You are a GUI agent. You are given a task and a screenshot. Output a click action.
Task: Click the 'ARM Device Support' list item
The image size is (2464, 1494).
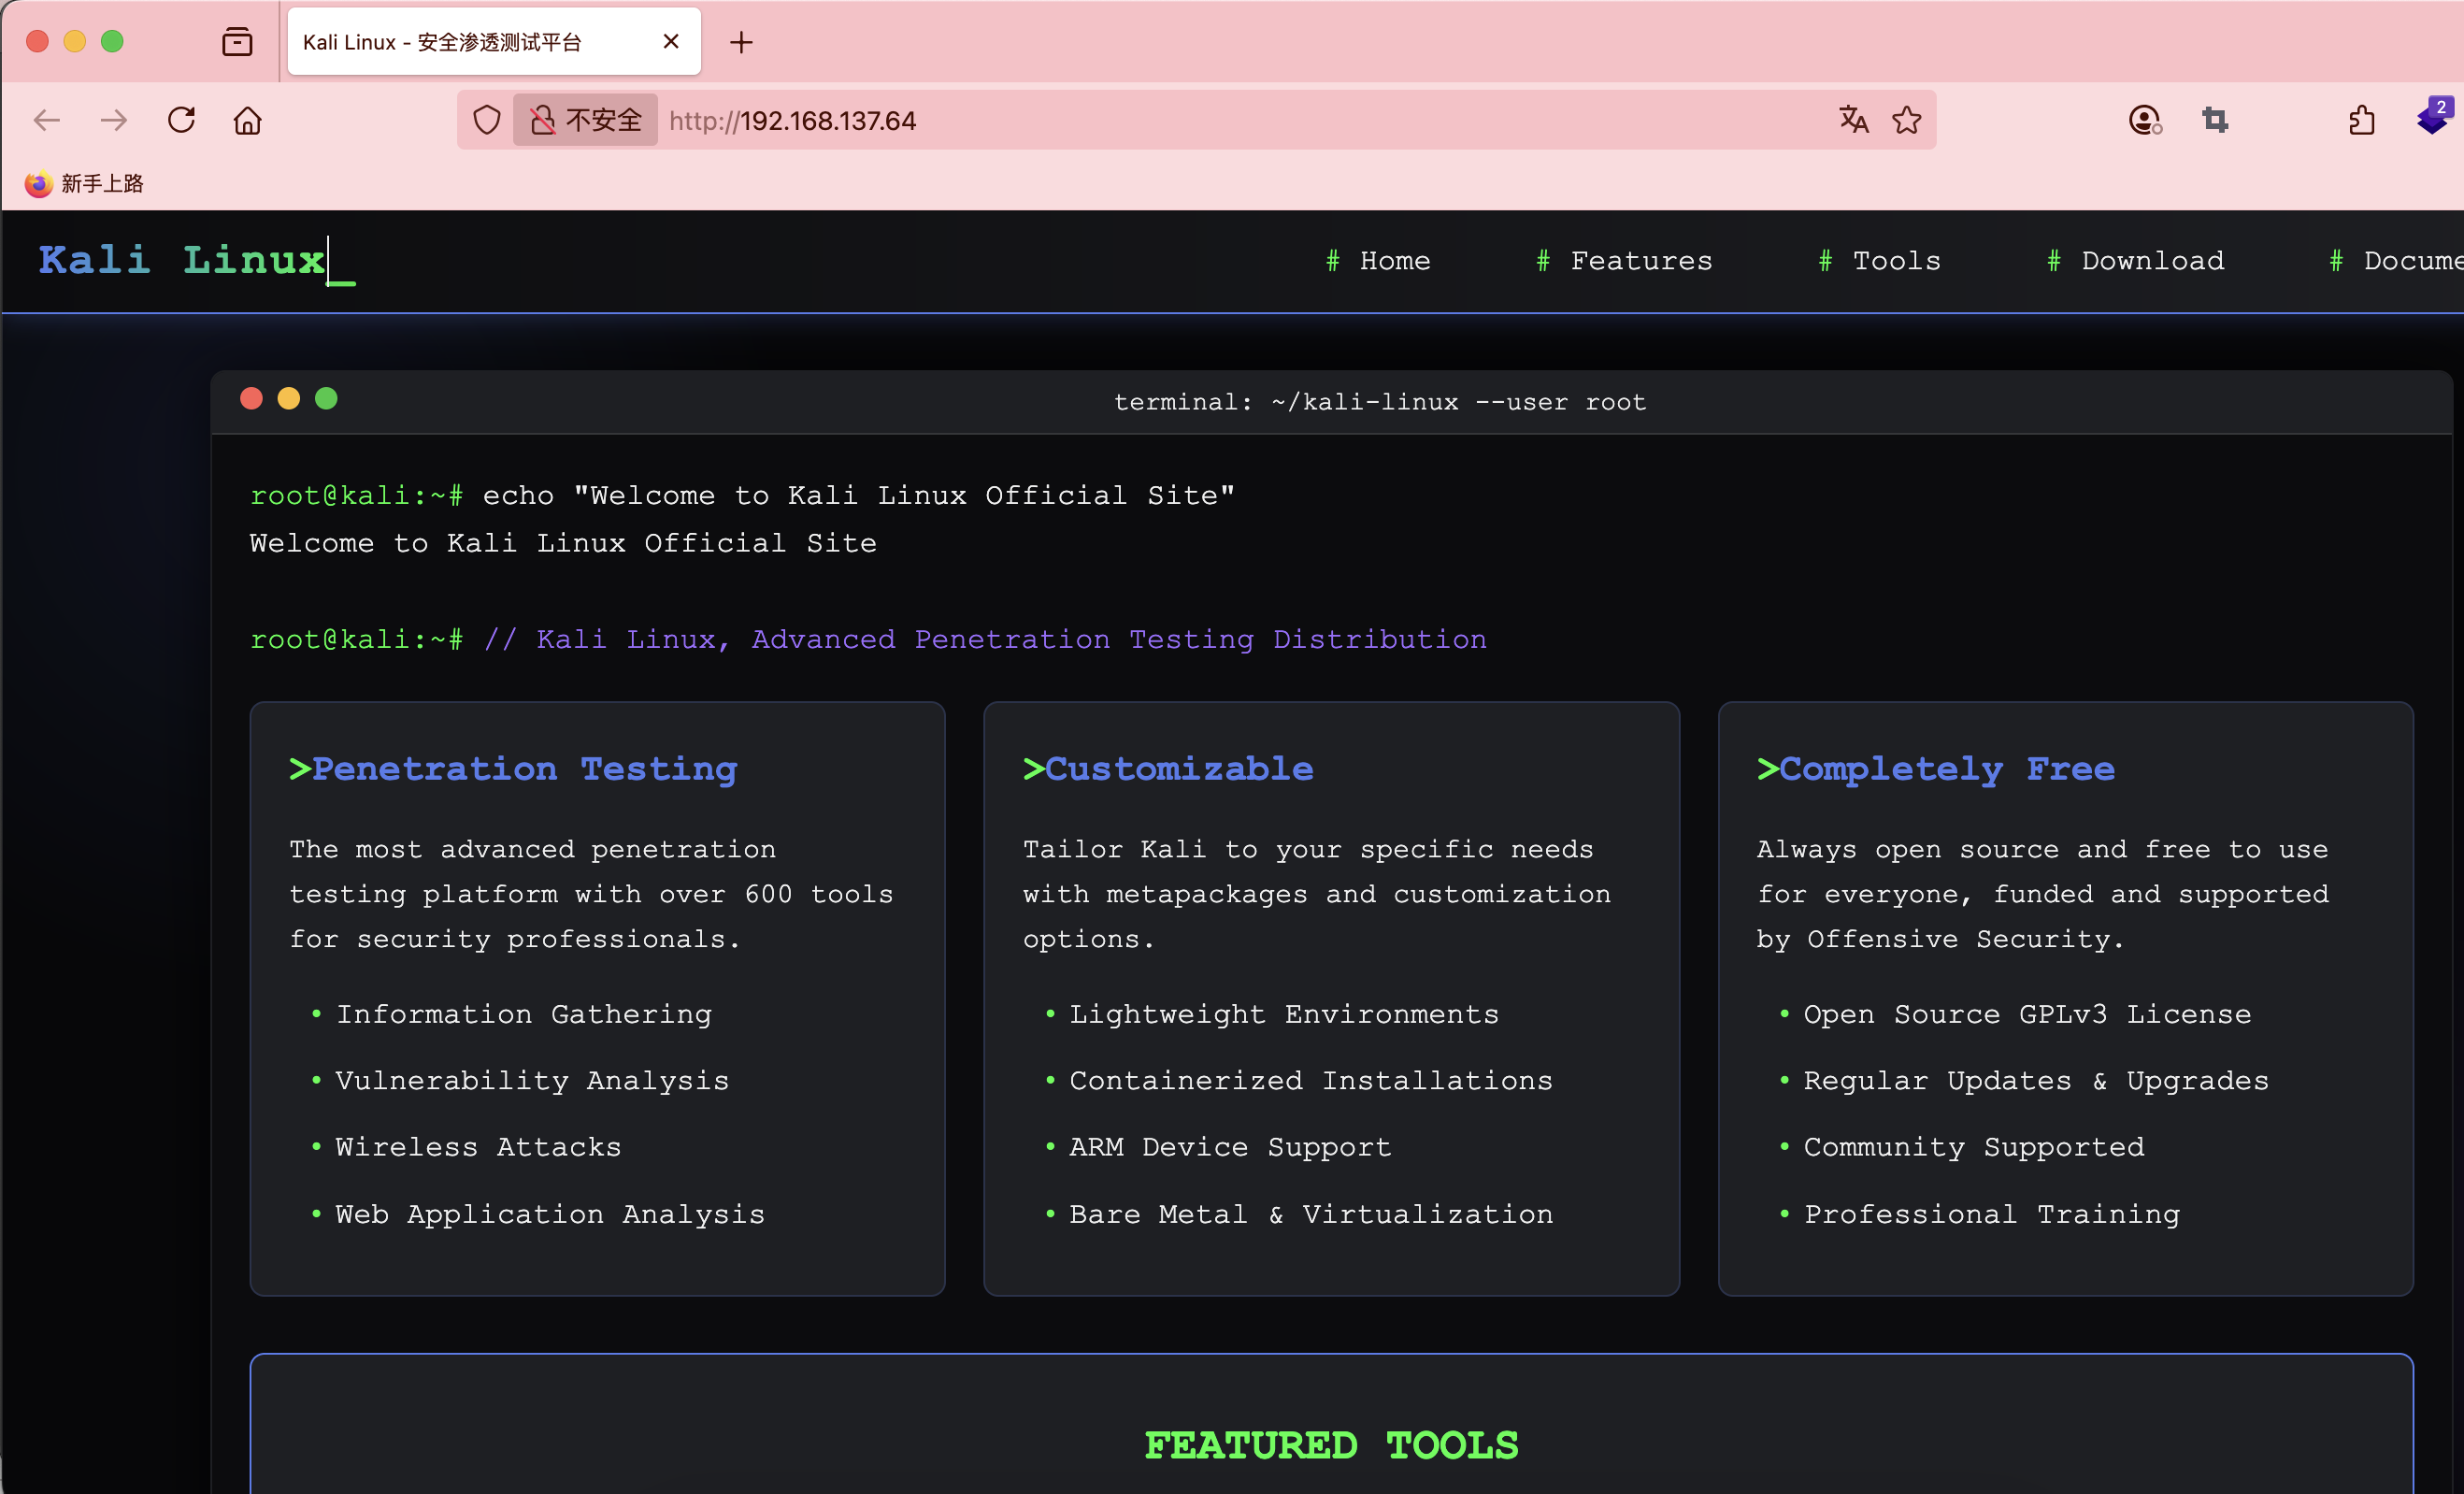1230,1147
